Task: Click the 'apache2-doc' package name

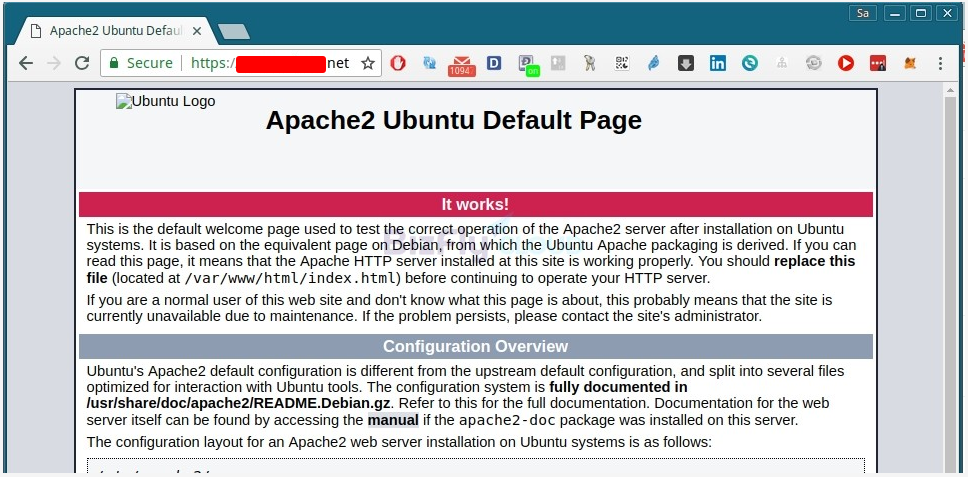Action: (x=507, y=421)
